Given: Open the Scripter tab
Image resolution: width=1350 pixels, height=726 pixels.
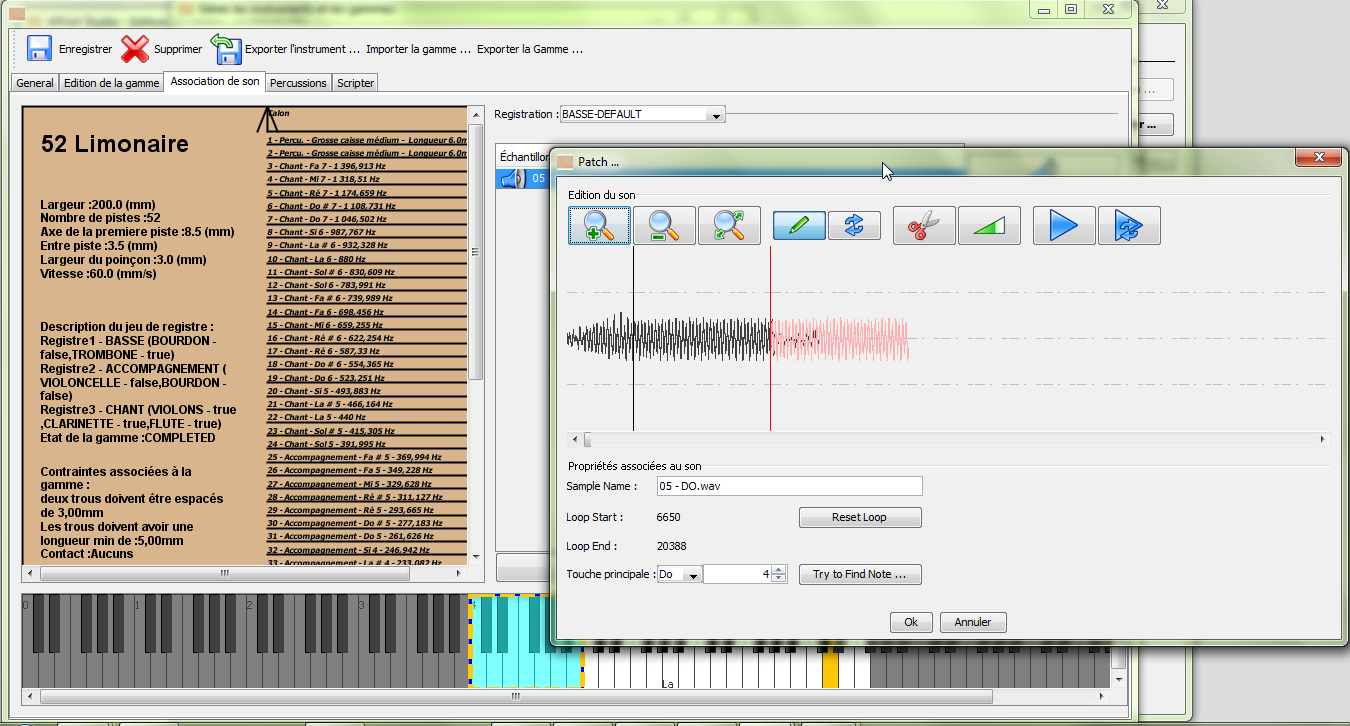Looking at the screenshot, I should point(355,83).
